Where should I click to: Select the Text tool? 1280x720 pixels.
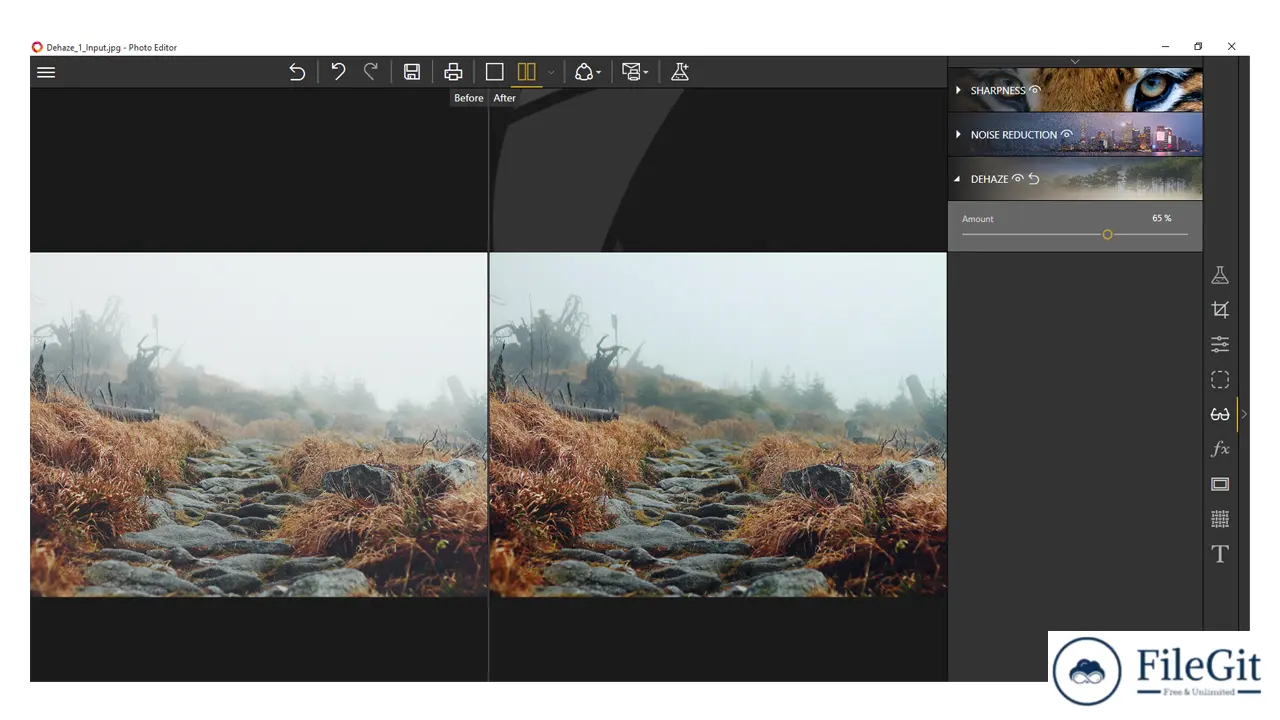1220,554
